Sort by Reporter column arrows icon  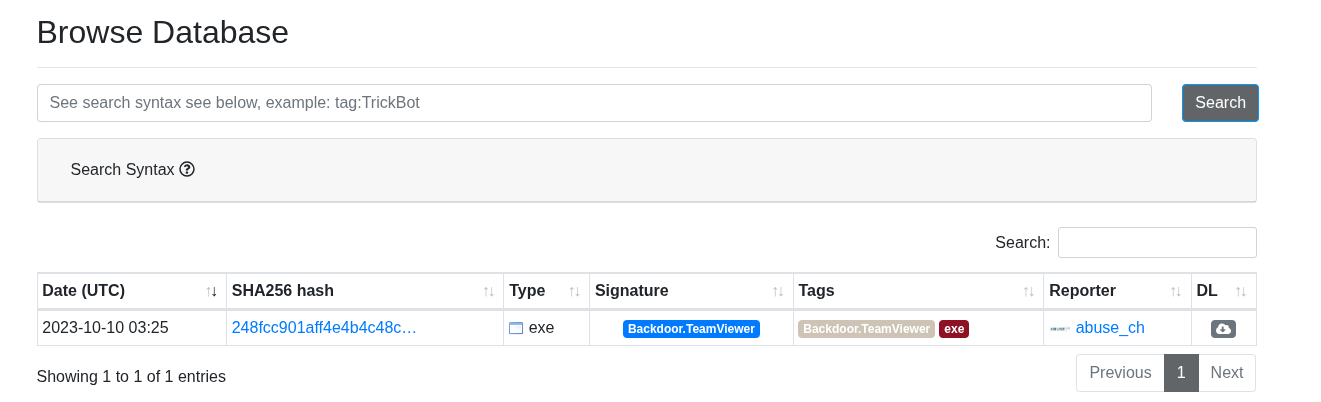tap(1176, 291)
